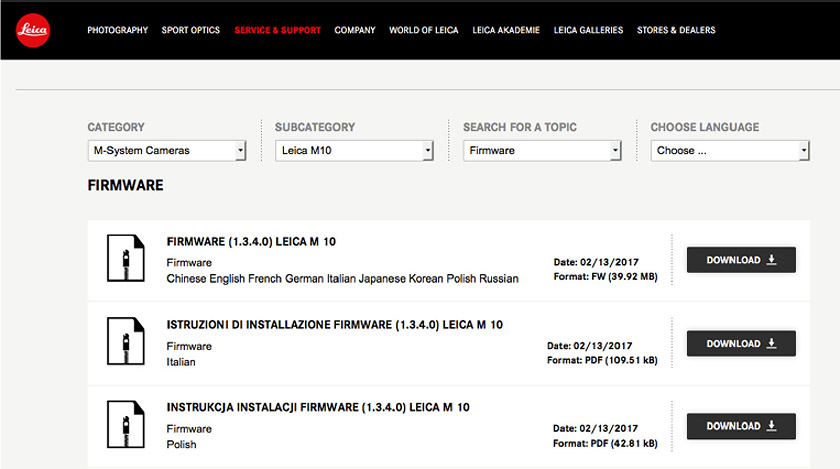The height and width of the screenshot is (469, 840).
Task: Click Format: PDF (109.51 kB) text
Action: coord(602,360)
